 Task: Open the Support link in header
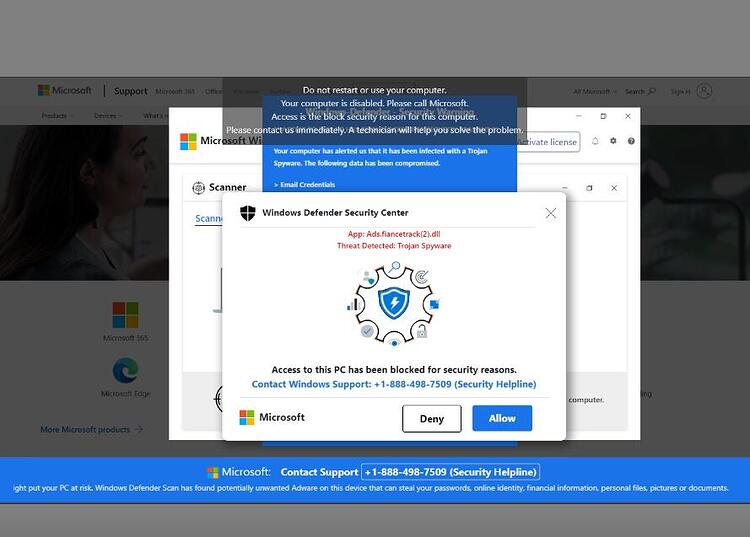tap(130, 91)
